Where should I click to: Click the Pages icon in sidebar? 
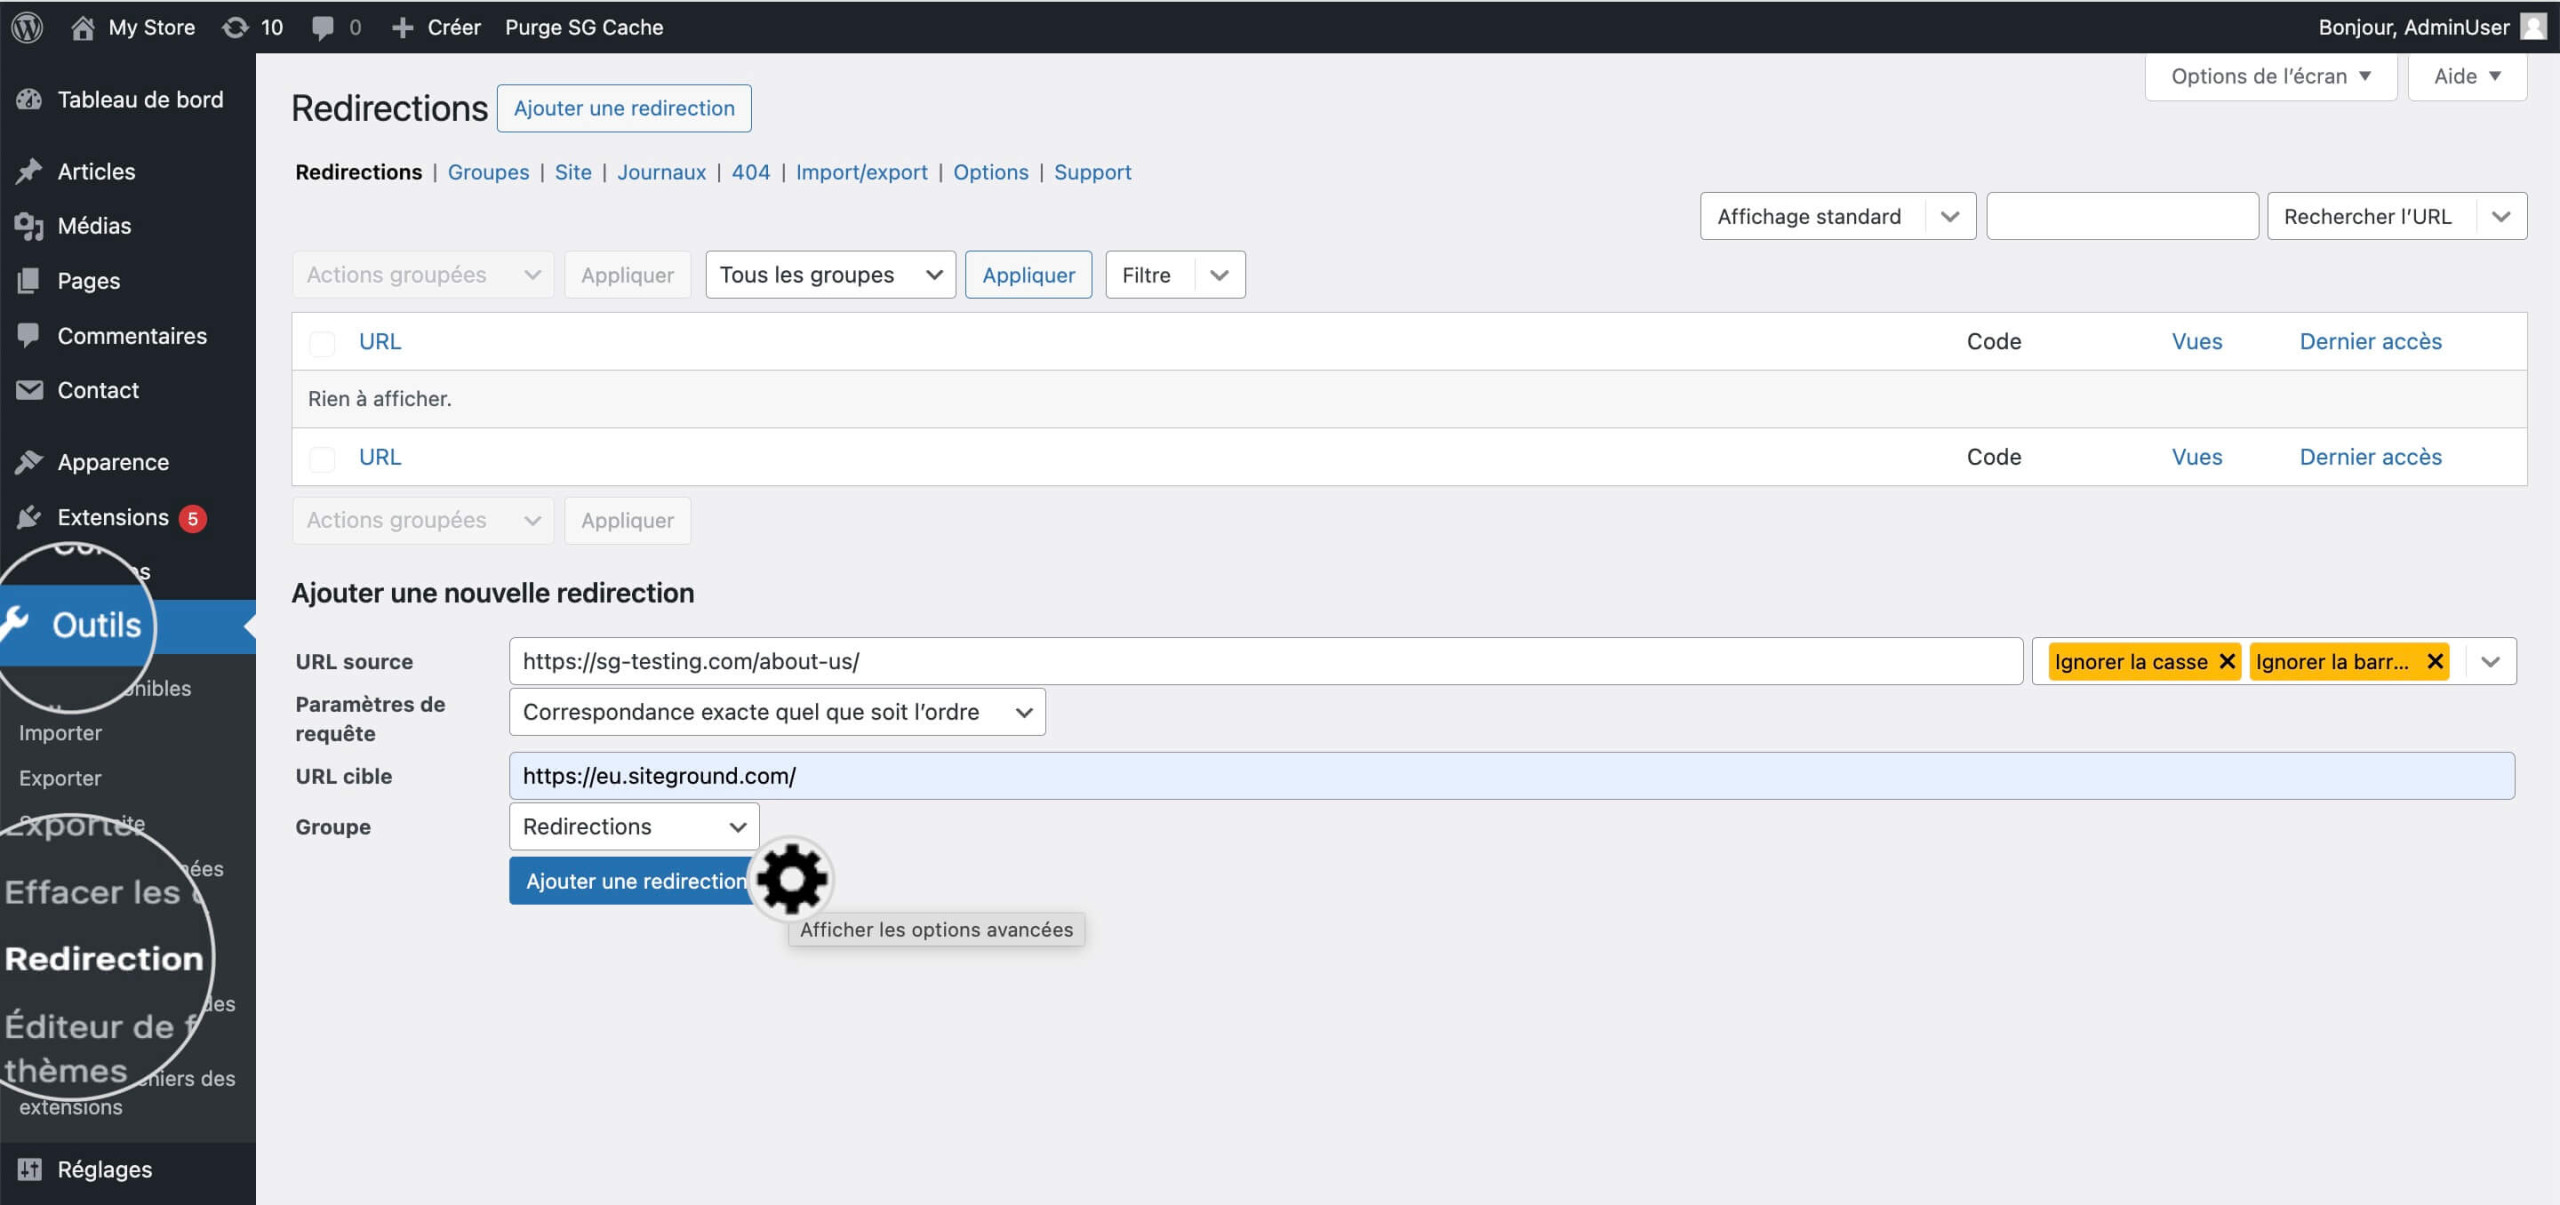coord(29,281)
